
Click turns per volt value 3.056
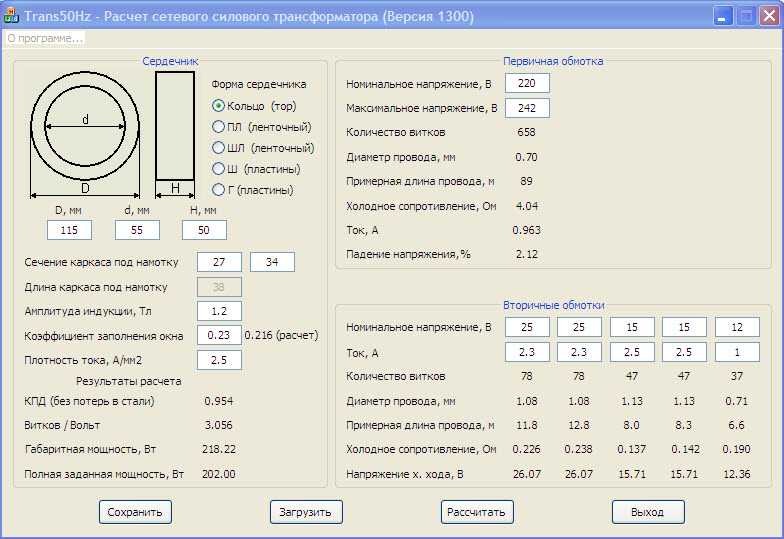(x=219, y=425)
